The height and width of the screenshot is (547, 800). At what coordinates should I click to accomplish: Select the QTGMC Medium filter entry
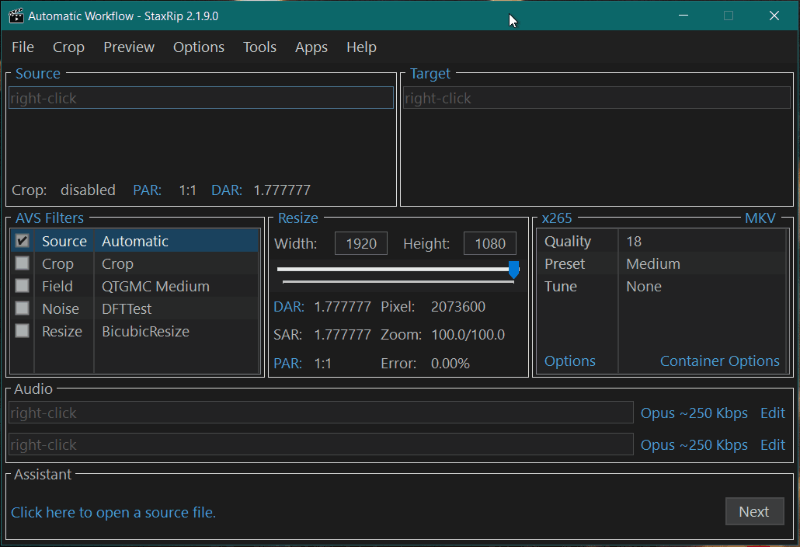click(x=155, y=286)
